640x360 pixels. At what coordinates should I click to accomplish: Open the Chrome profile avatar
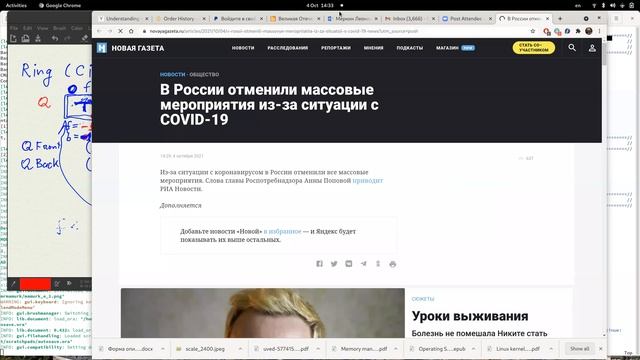click(589, 31)
